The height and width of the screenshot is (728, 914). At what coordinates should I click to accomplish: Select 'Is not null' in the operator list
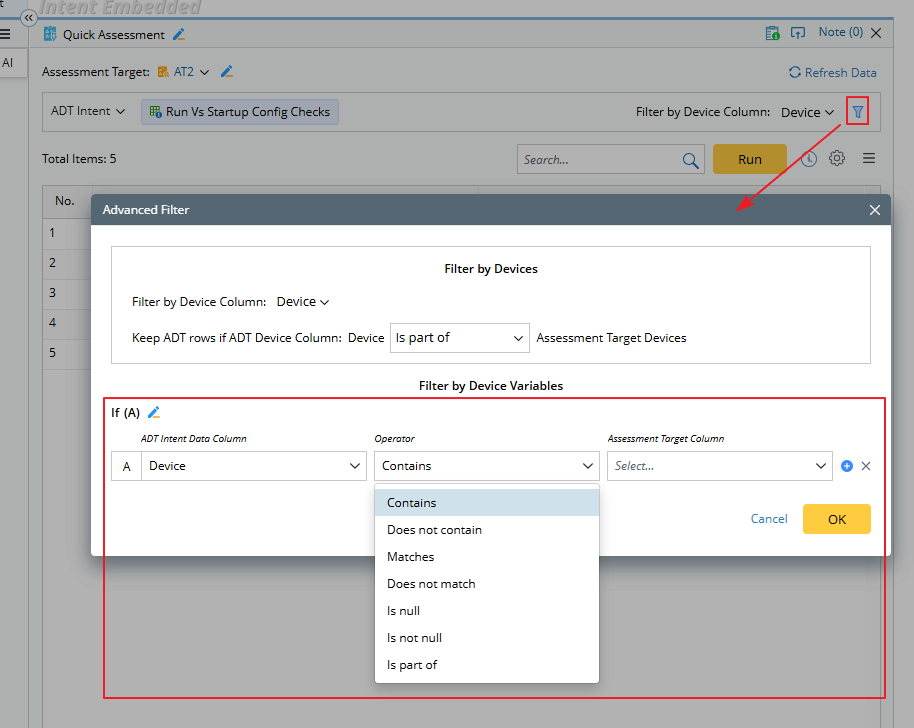pos(414,638)
